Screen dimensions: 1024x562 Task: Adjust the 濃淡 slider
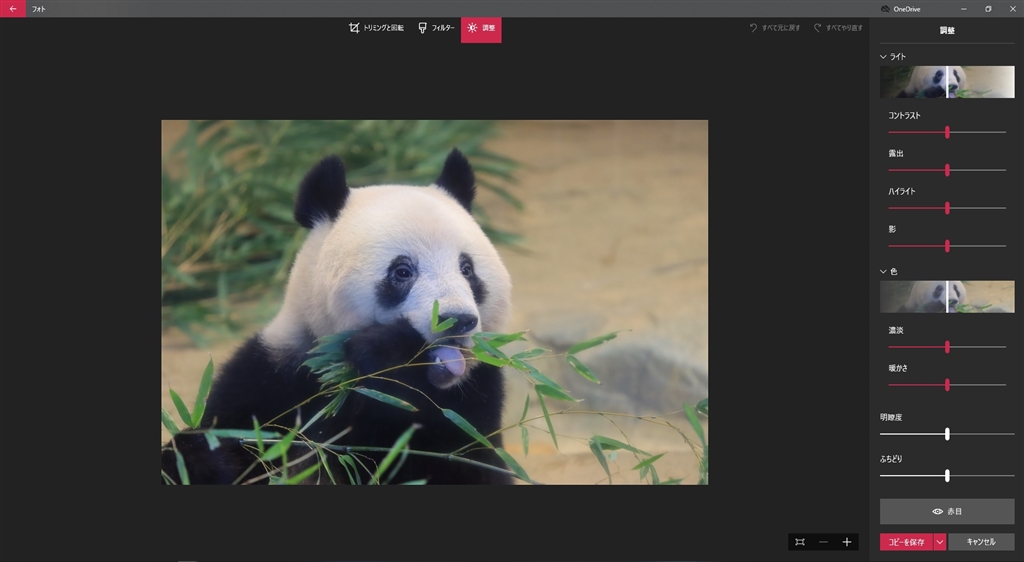point(947,347)
